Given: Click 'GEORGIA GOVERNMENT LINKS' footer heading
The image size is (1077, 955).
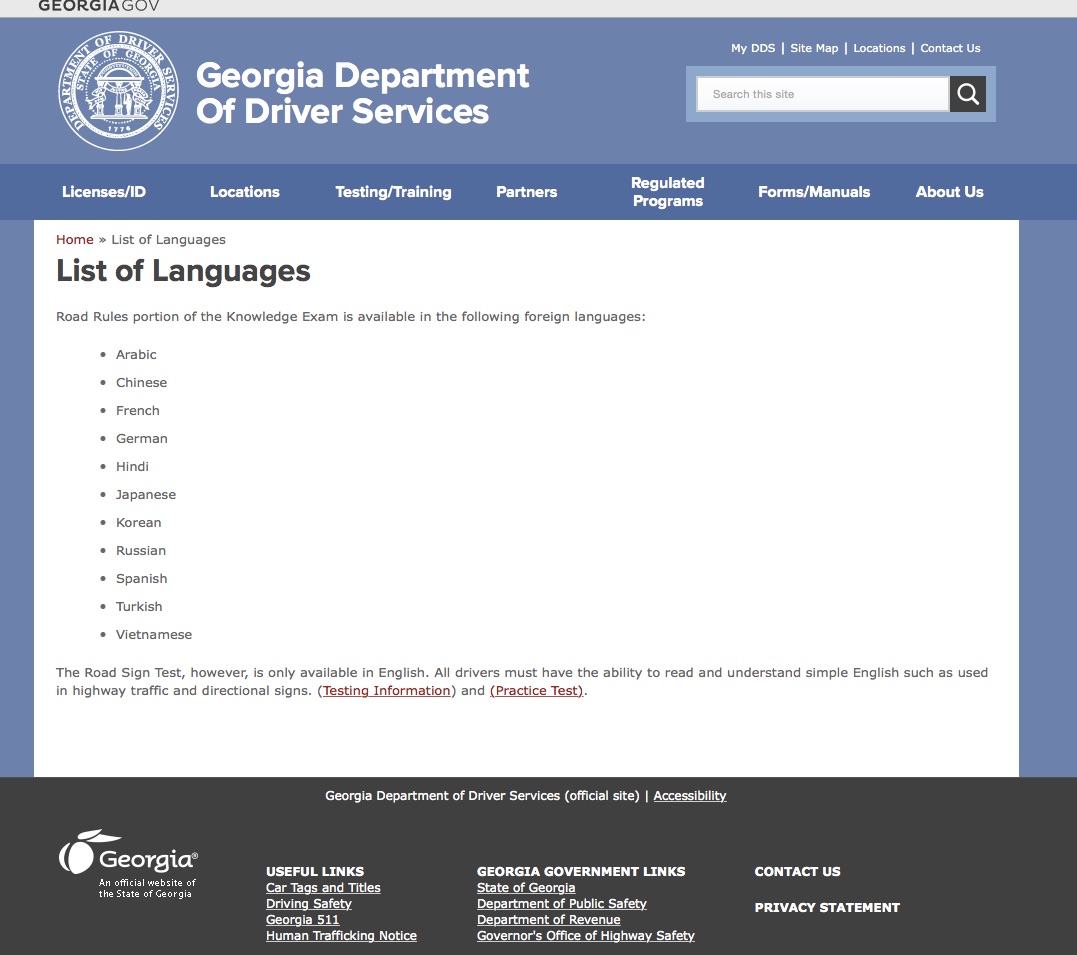Looking at the screenshot, I should click(581, 871).
